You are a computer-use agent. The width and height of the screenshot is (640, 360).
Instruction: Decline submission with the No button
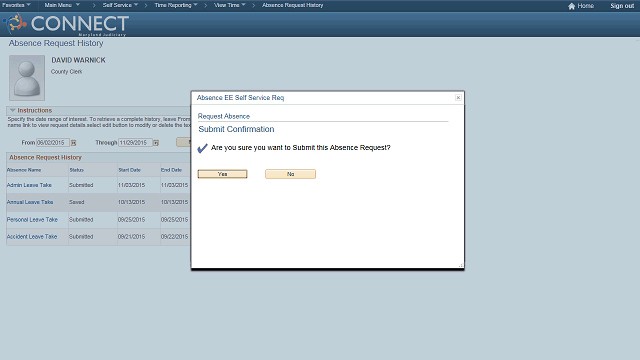(290, 174)
